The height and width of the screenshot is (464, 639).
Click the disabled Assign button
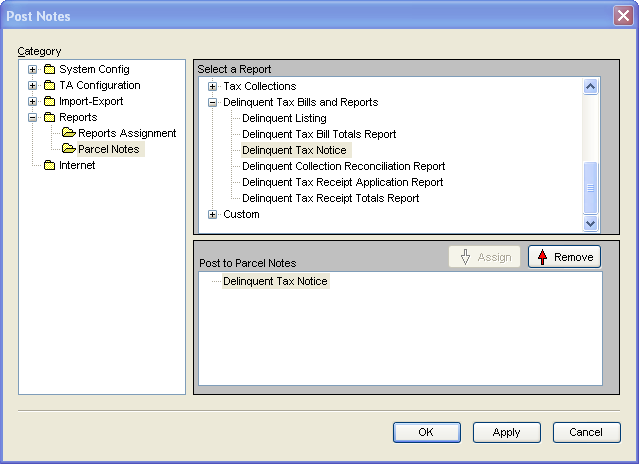tap(484, 257)
